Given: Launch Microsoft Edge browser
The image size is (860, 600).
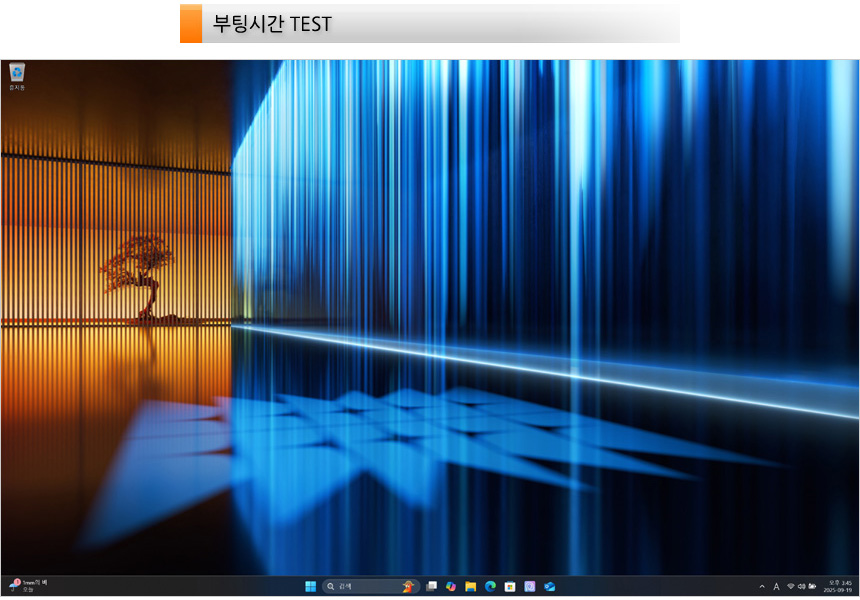Looking at the screenshot, I should [x=490, y=586].
